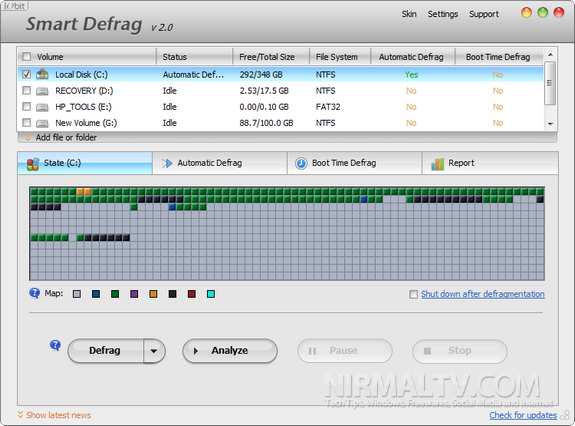This screenshot has height=426, width=575.
Task: Click the Pause button
Action: tap(345, 351)
